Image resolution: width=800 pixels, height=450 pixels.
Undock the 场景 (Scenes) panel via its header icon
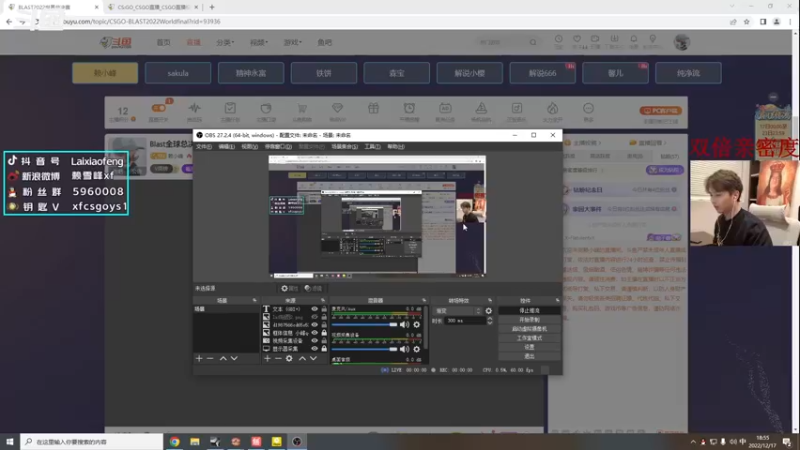click(255, 301)
